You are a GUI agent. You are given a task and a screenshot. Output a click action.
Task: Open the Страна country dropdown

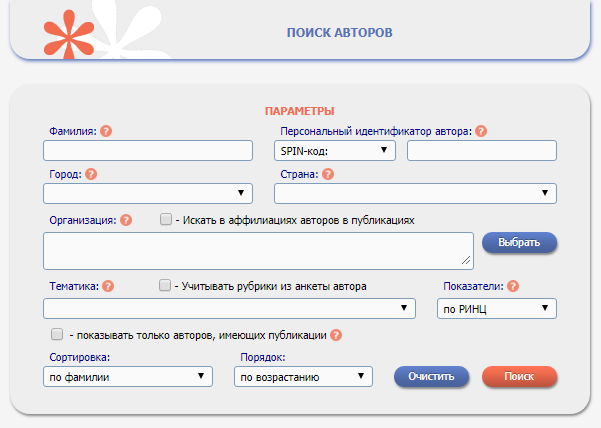414,193
